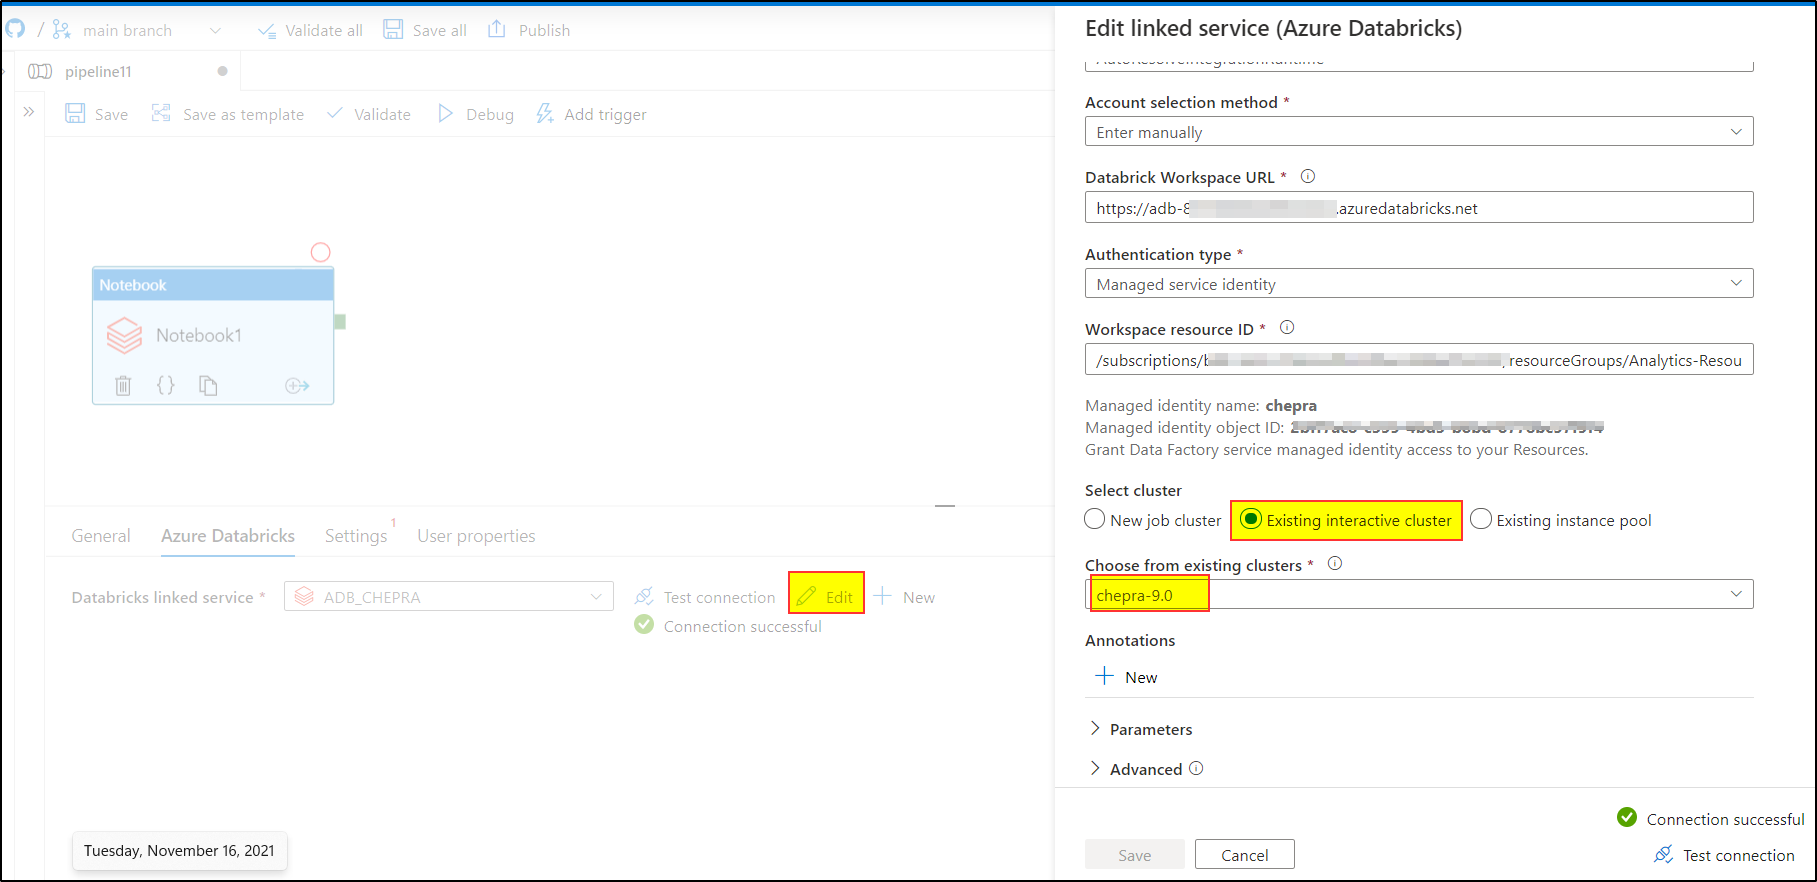Click the info icon beside Advanced
The image size is (1817, 882).
[x=1196, y=768]
